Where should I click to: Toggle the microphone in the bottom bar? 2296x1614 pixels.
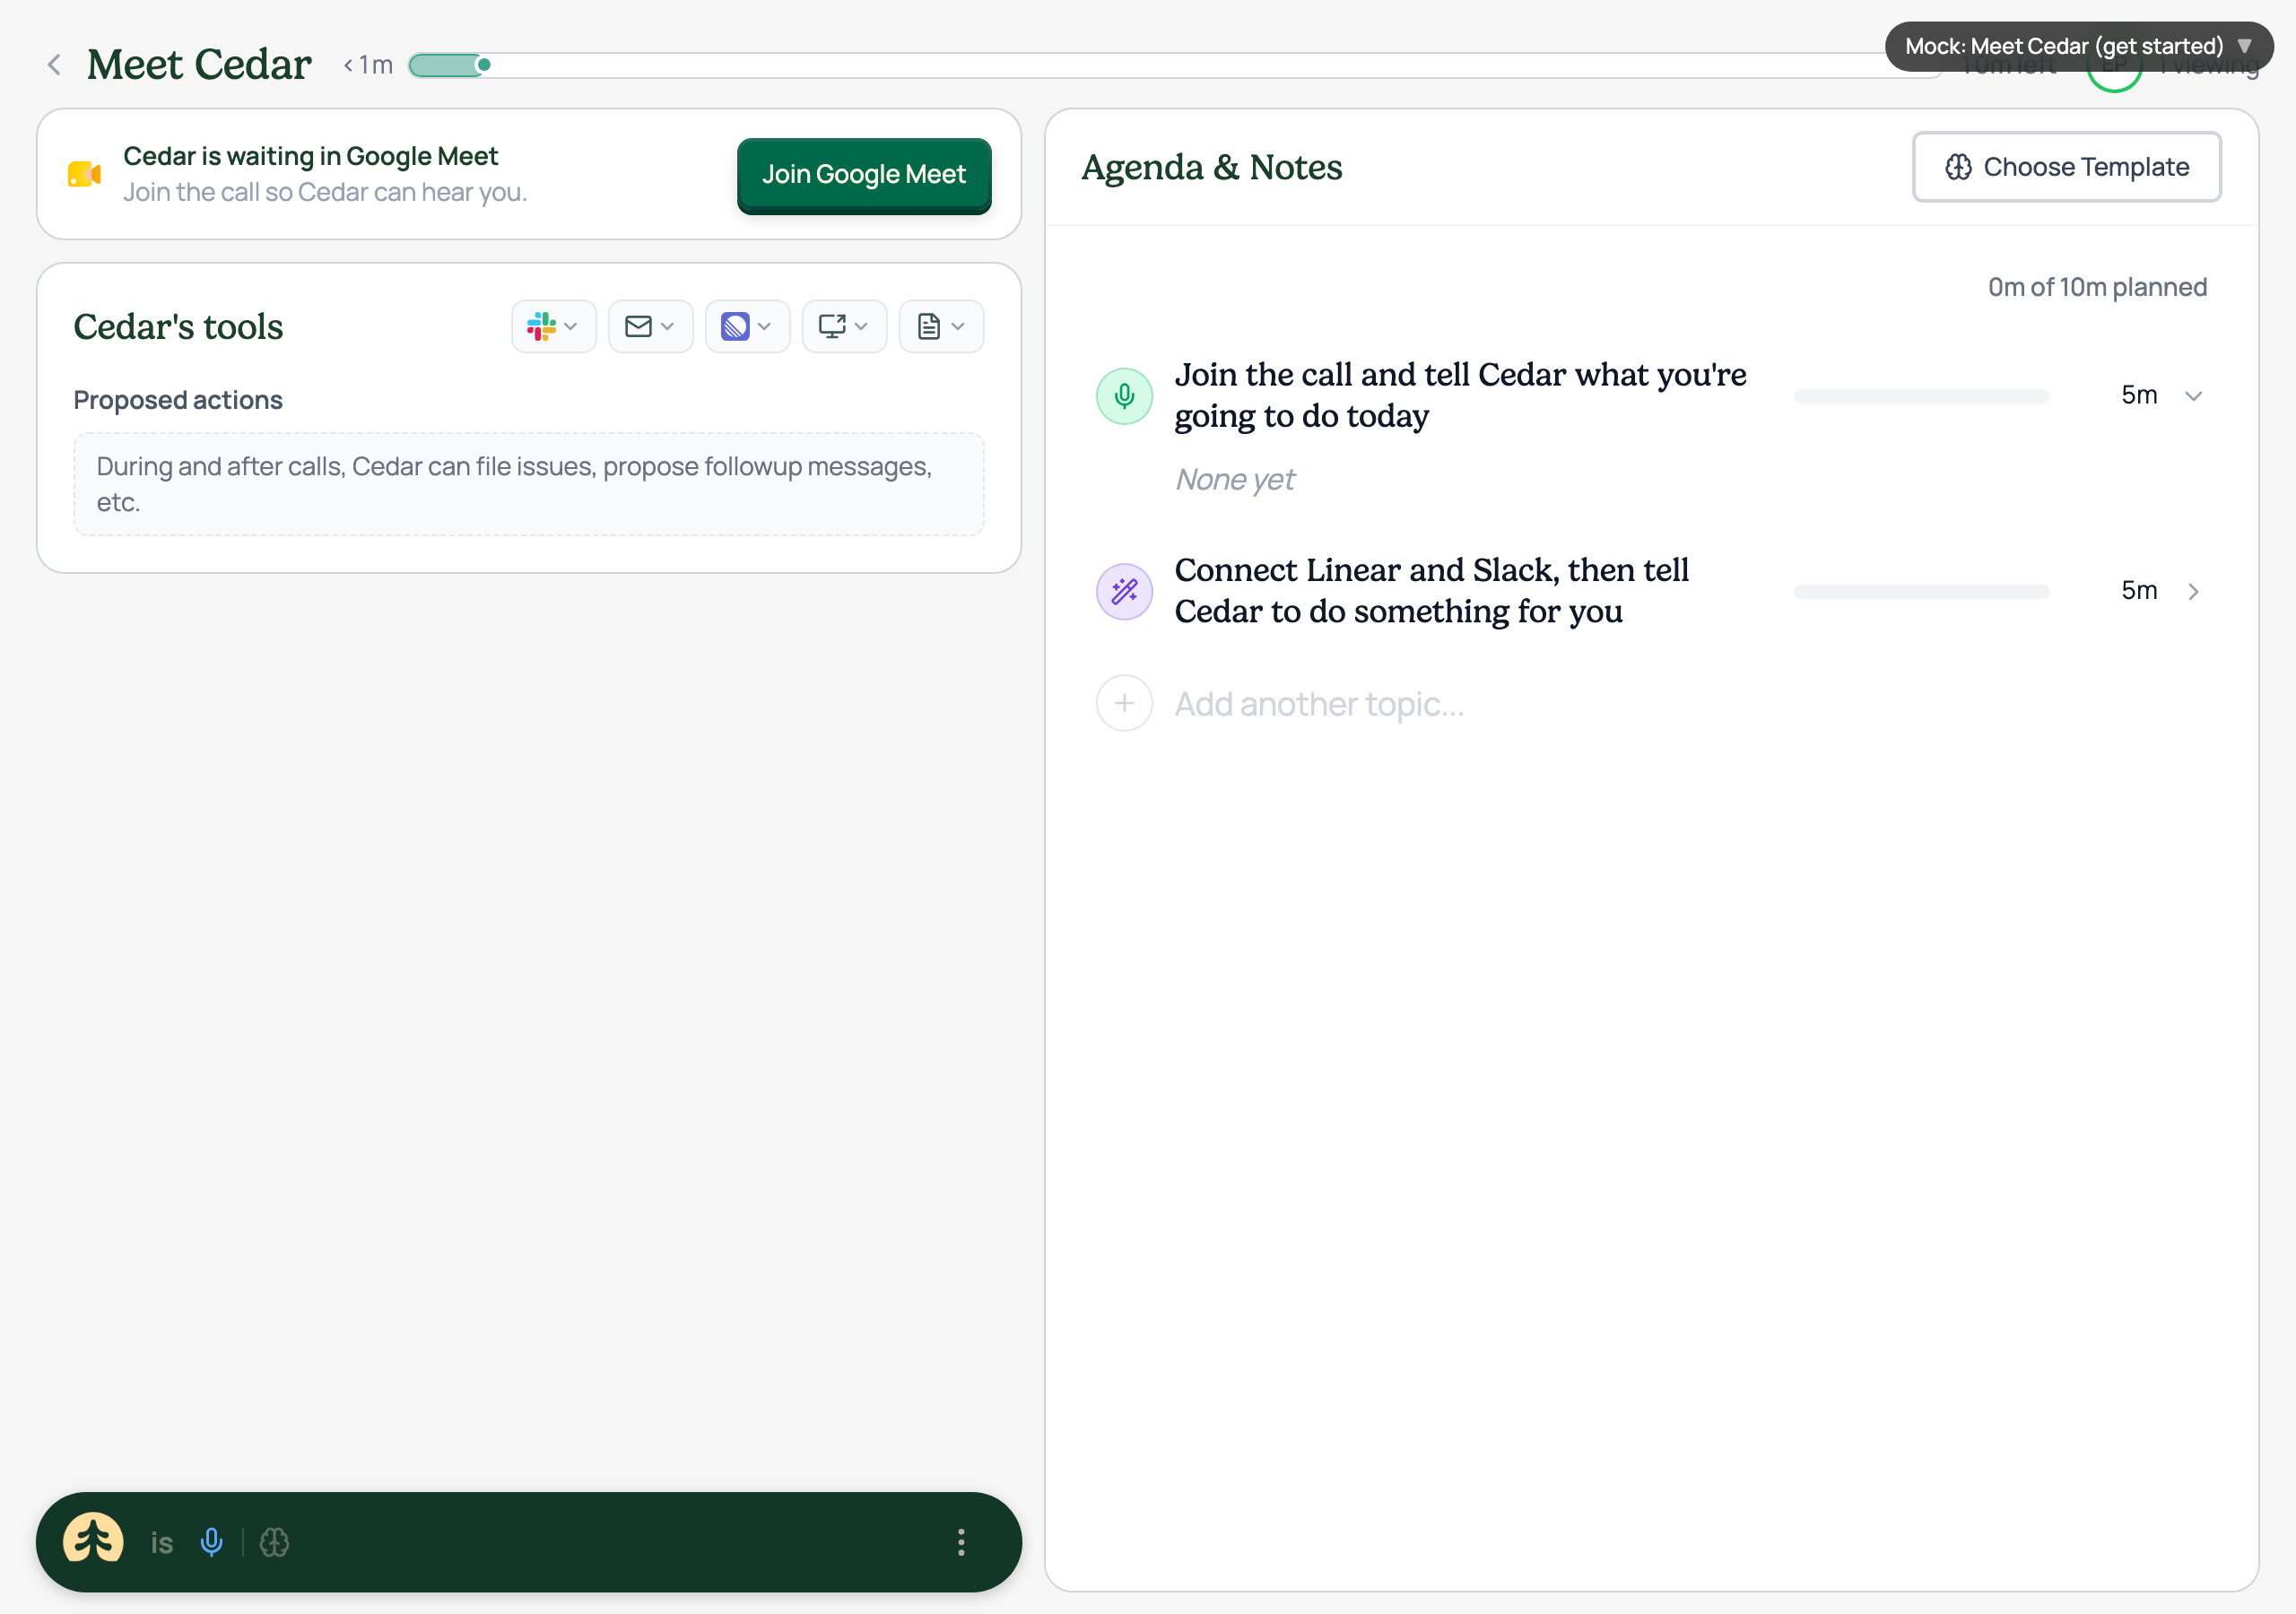click(x=211, y=1542)
